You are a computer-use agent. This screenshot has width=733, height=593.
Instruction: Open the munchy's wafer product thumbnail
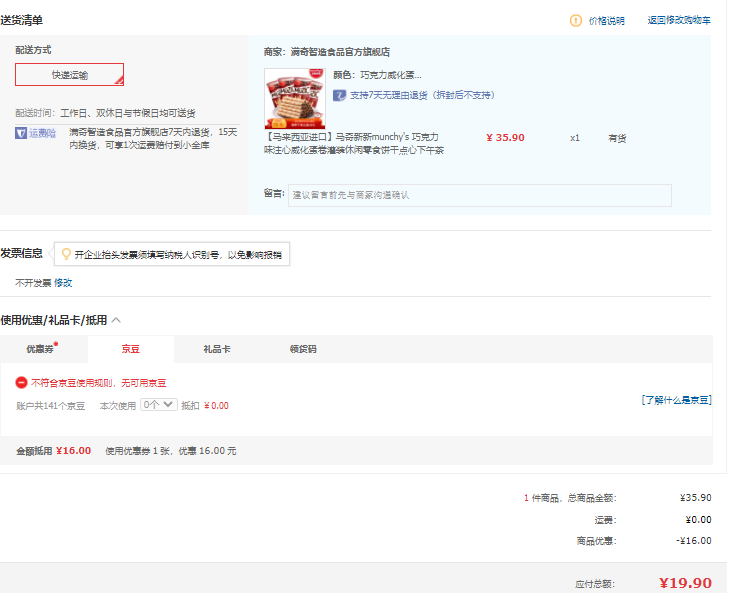pyautogui.click(x=295, y=98)
